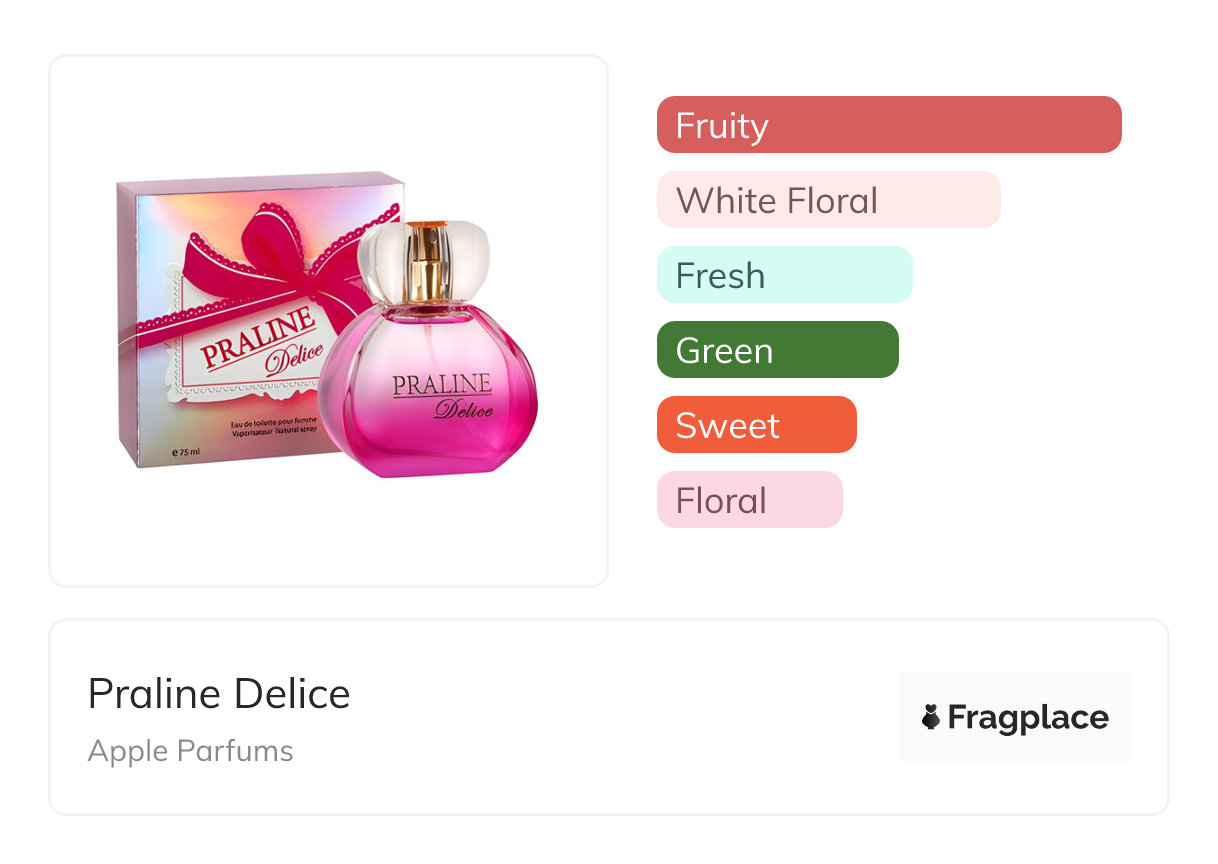Click the Fragplace perfume bottle logo icon
Viewport: 1218px width, 864px height.
pyautogui.click(x=931, y=717)
